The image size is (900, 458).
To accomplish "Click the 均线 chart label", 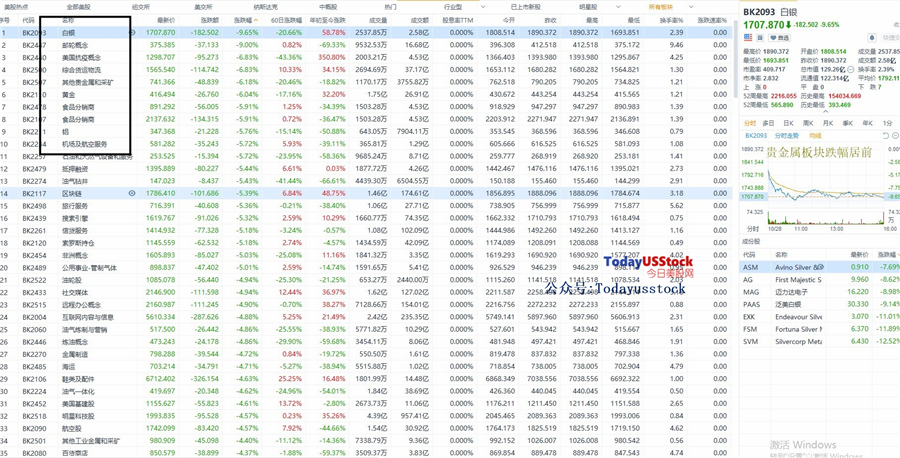I will click(815, 136).
